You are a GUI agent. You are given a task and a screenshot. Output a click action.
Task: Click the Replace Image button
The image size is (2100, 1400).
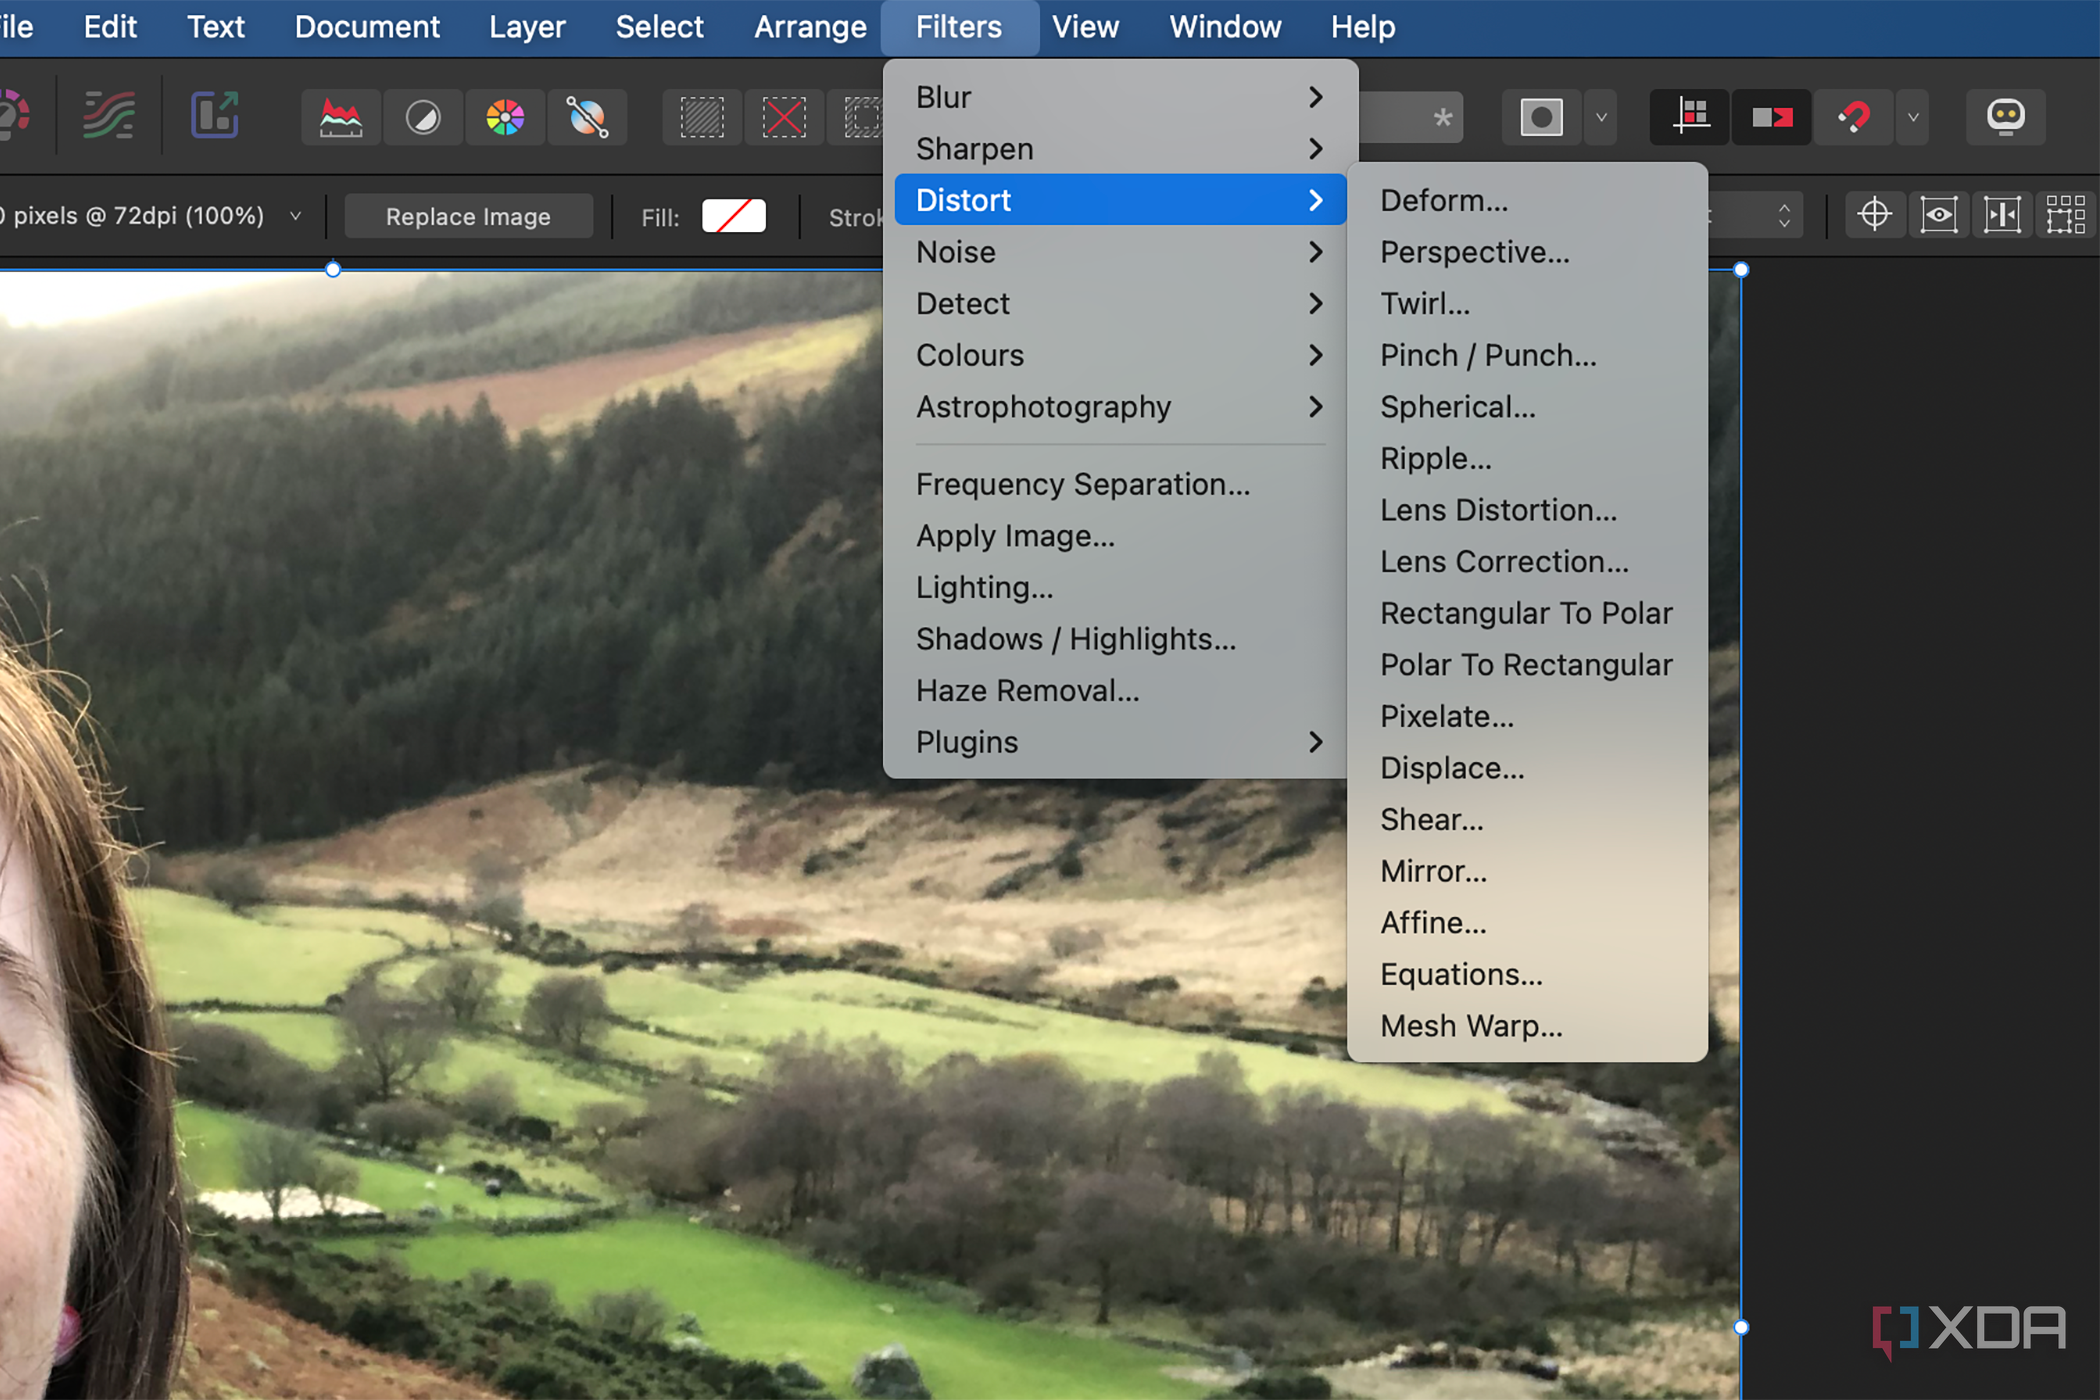(x=467, y=216)
